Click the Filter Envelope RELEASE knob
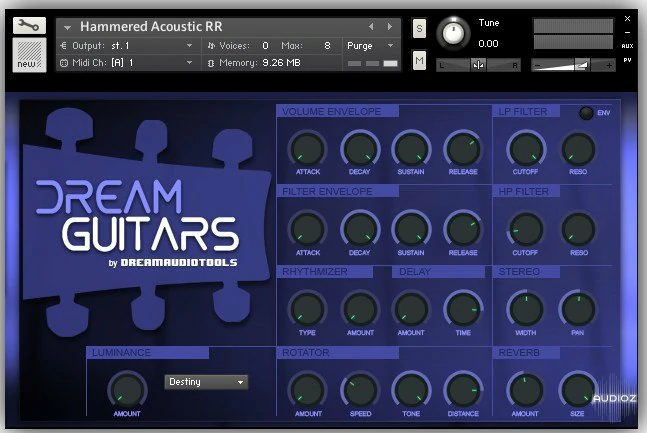This screenshot has width=647, height=433. pyautogui.click(x=463, y=230)
